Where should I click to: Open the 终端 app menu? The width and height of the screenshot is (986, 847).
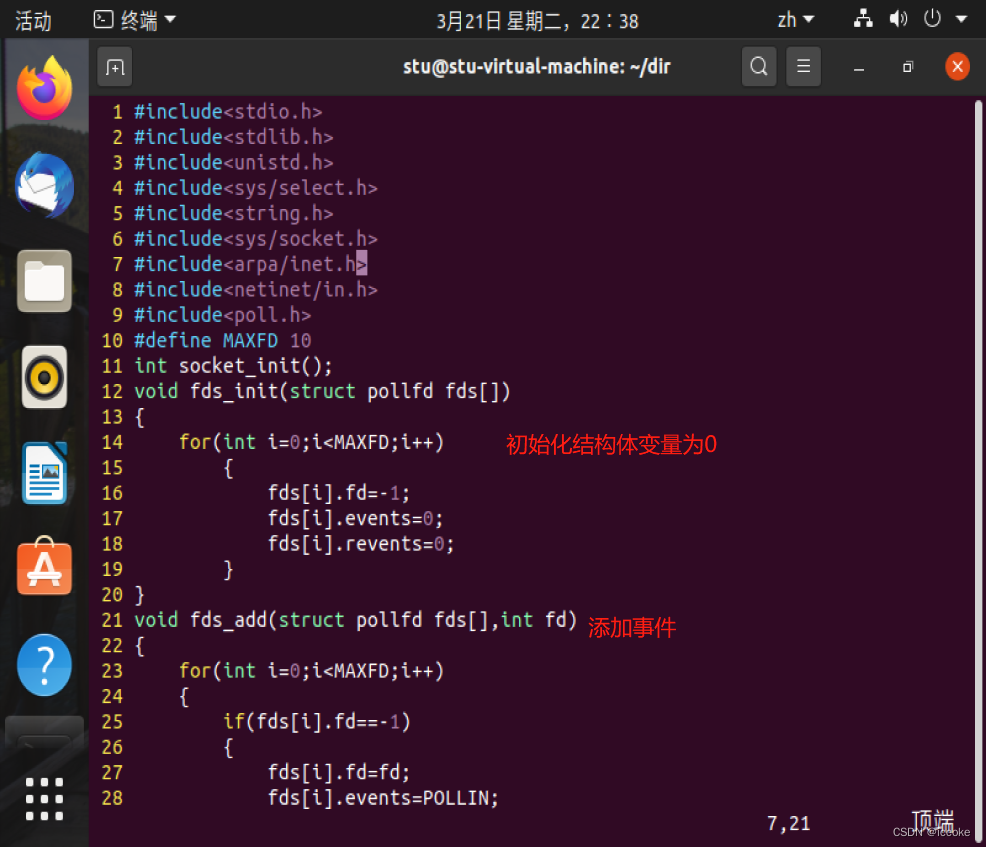pyautogui.click(x=135, y=21)
